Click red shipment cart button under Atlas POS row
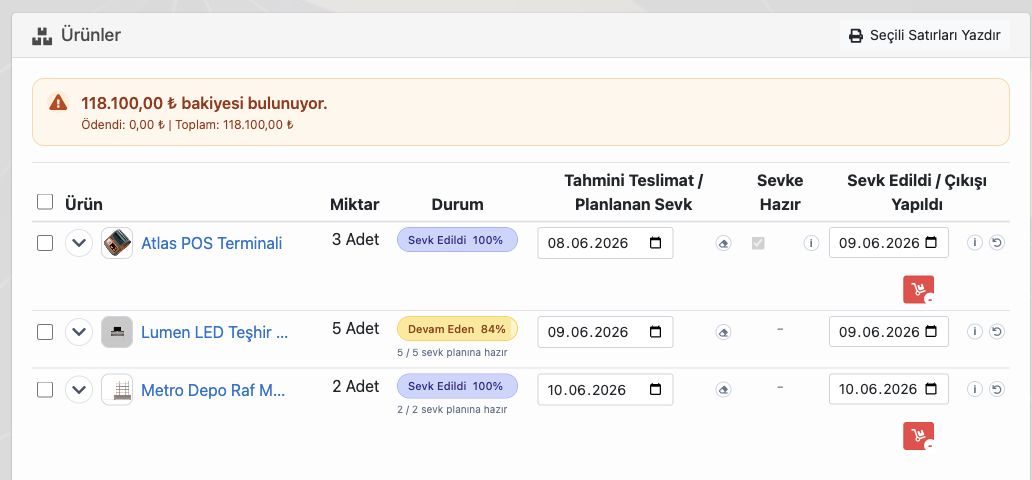This screenshot has height=480, width=1032. [919, 290]
